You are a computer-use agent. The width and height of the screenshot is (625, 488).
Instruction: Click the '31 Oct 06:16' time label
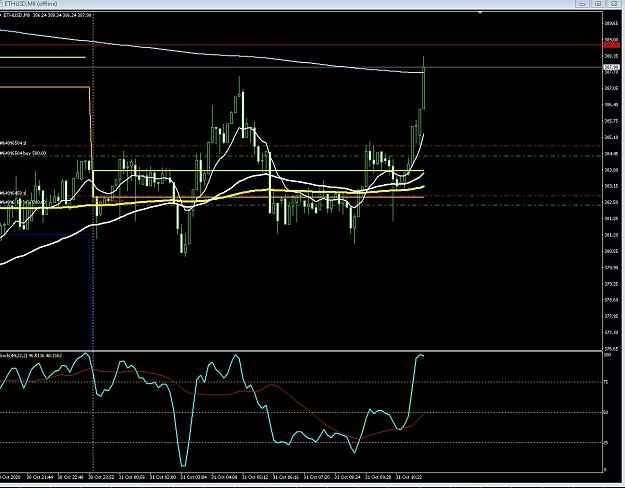(286, 477)
